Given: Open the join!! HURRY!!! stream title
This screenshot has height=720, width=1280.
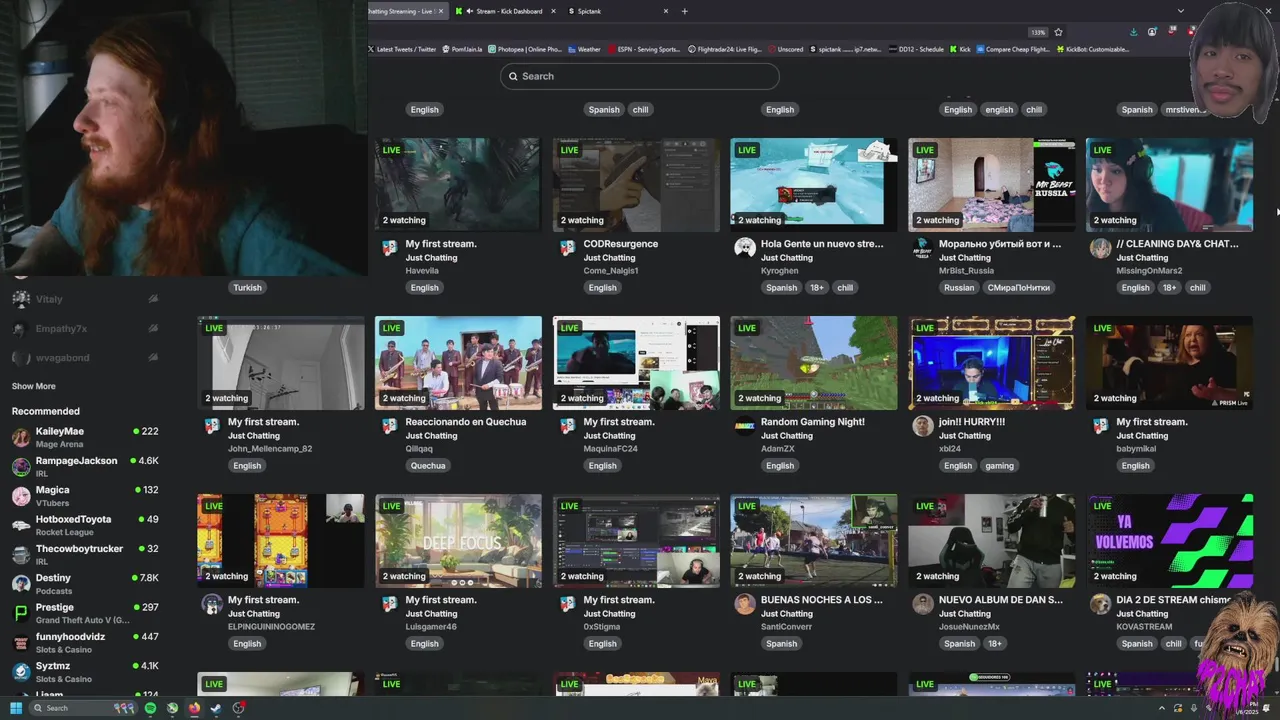Looking at the screenshot, I should click(x=972, y=422).
